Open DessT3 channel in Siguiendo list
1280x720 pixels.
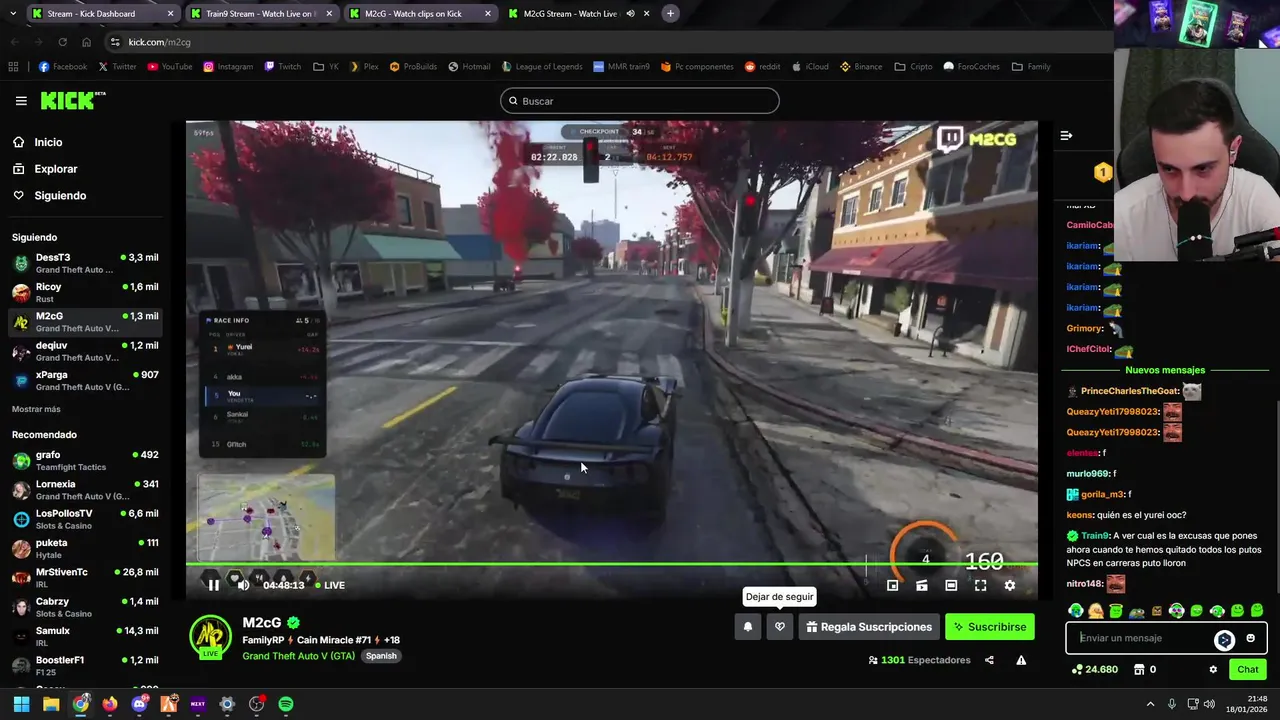pos(85,263)
